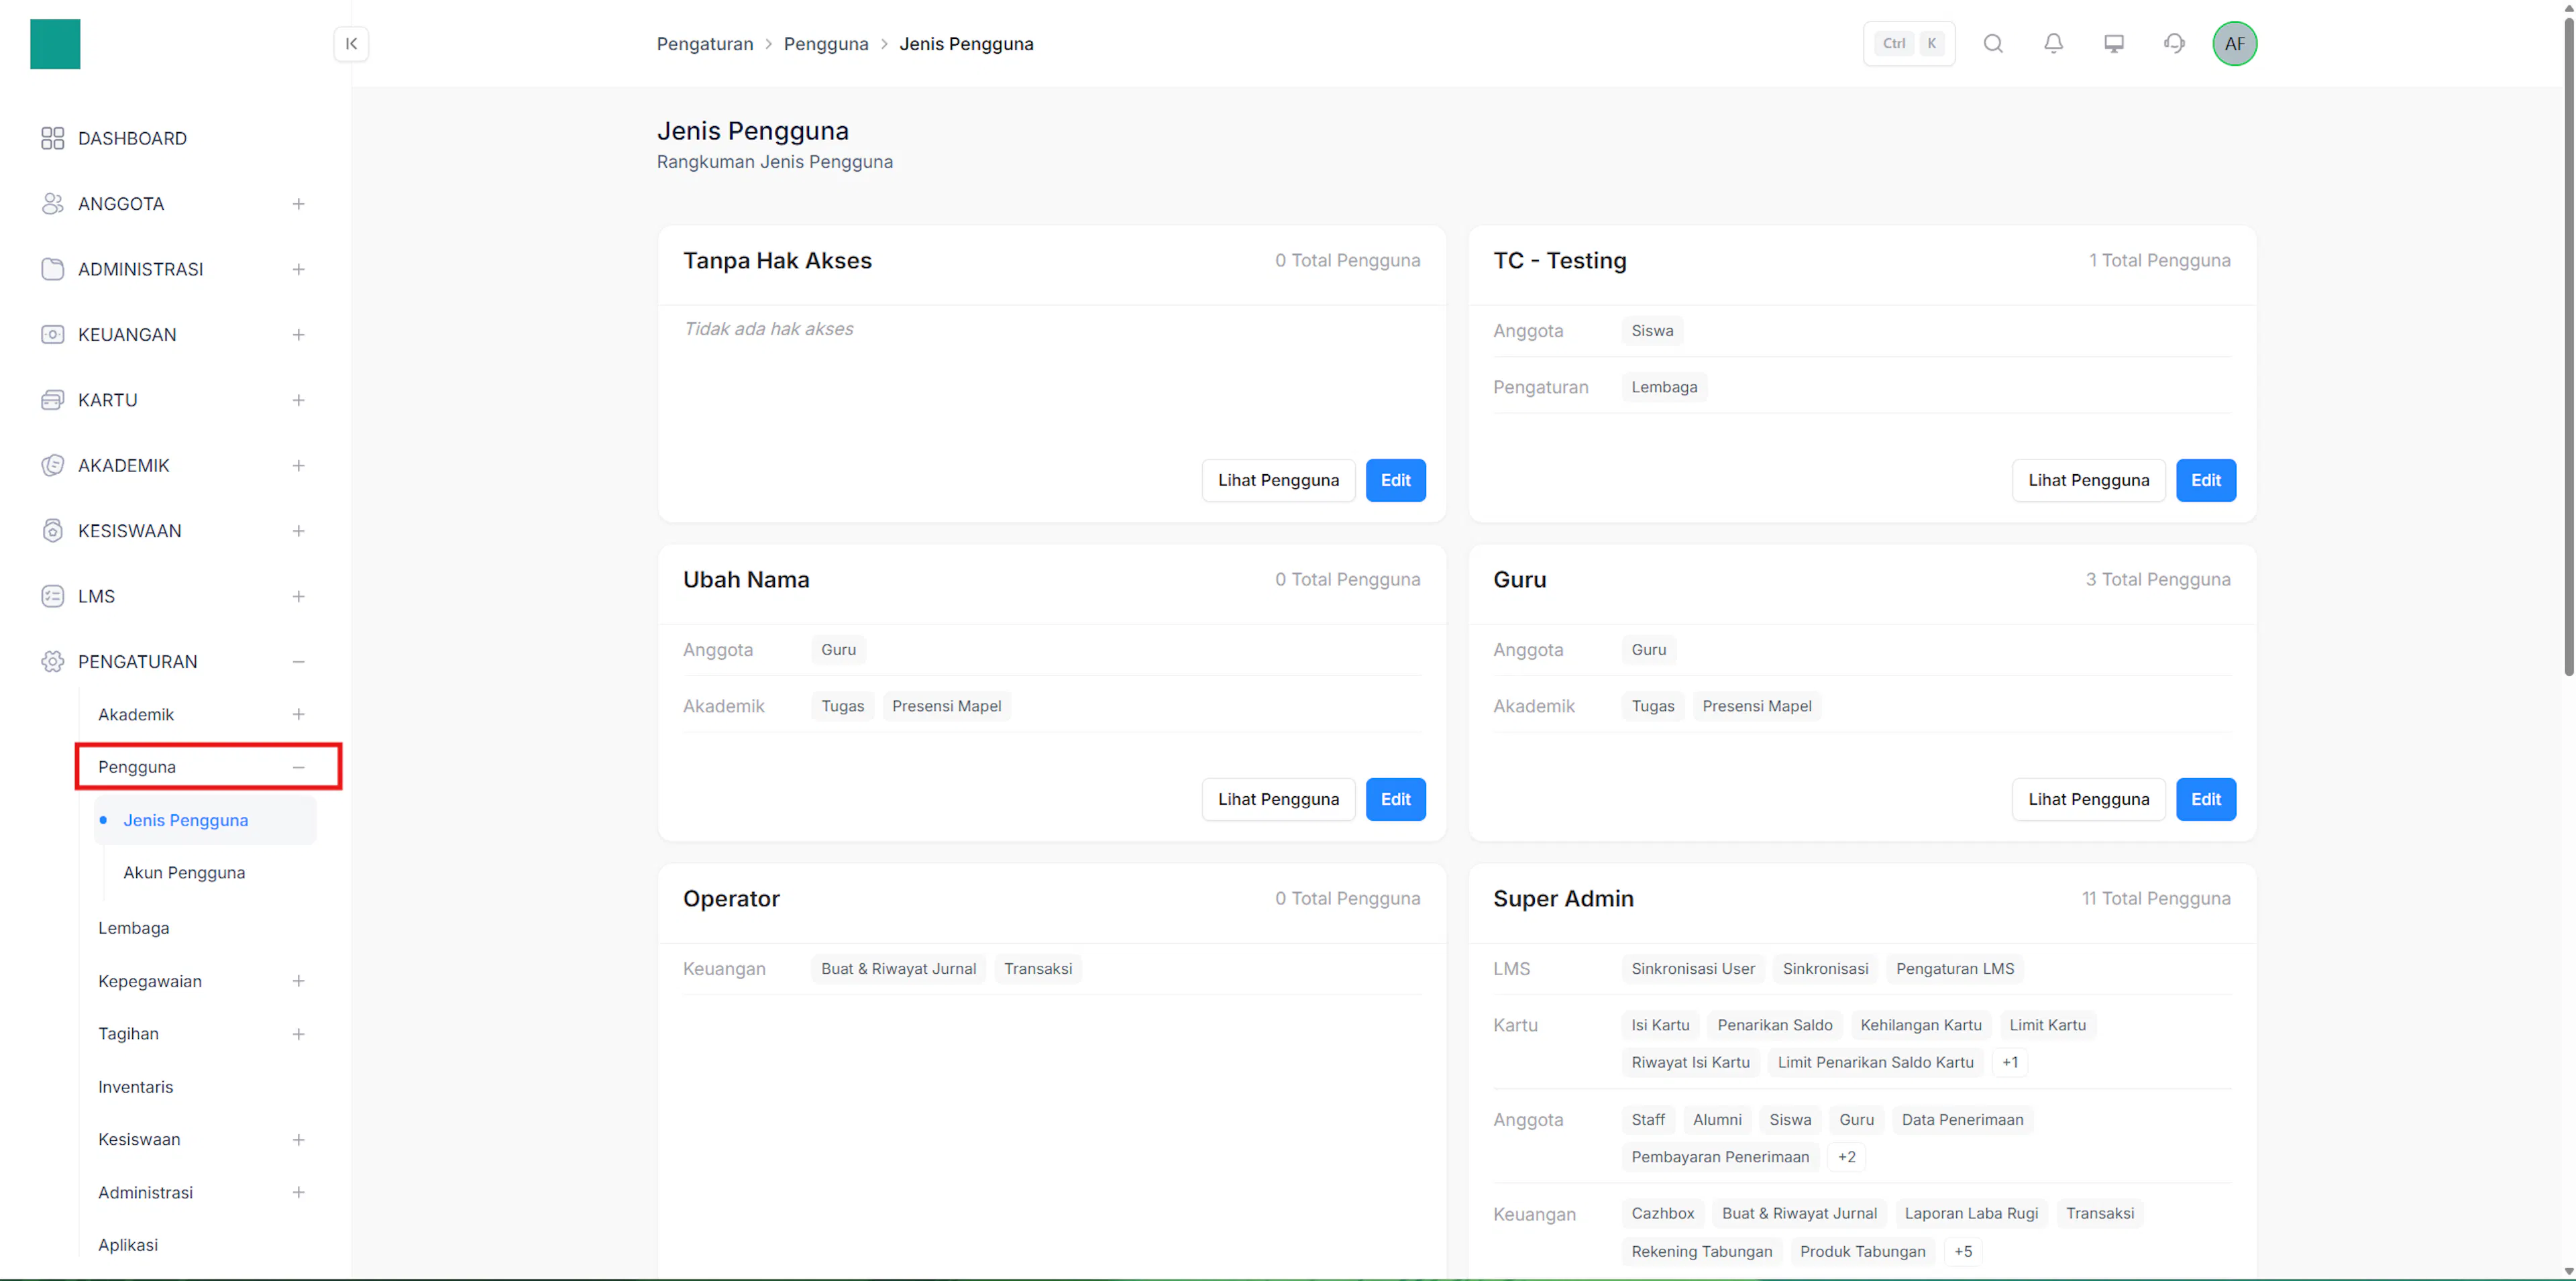Click Lihat Pengguna on TC - Testing card
The height and width of the screenshot is (1281, 2576).
[x=2088, y=480]
